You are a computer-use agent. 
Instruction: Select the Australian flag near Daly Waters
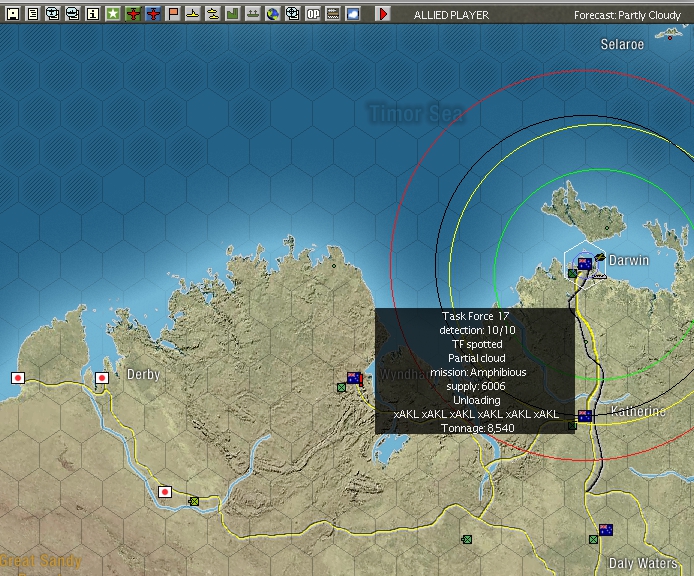pos(606,530)
